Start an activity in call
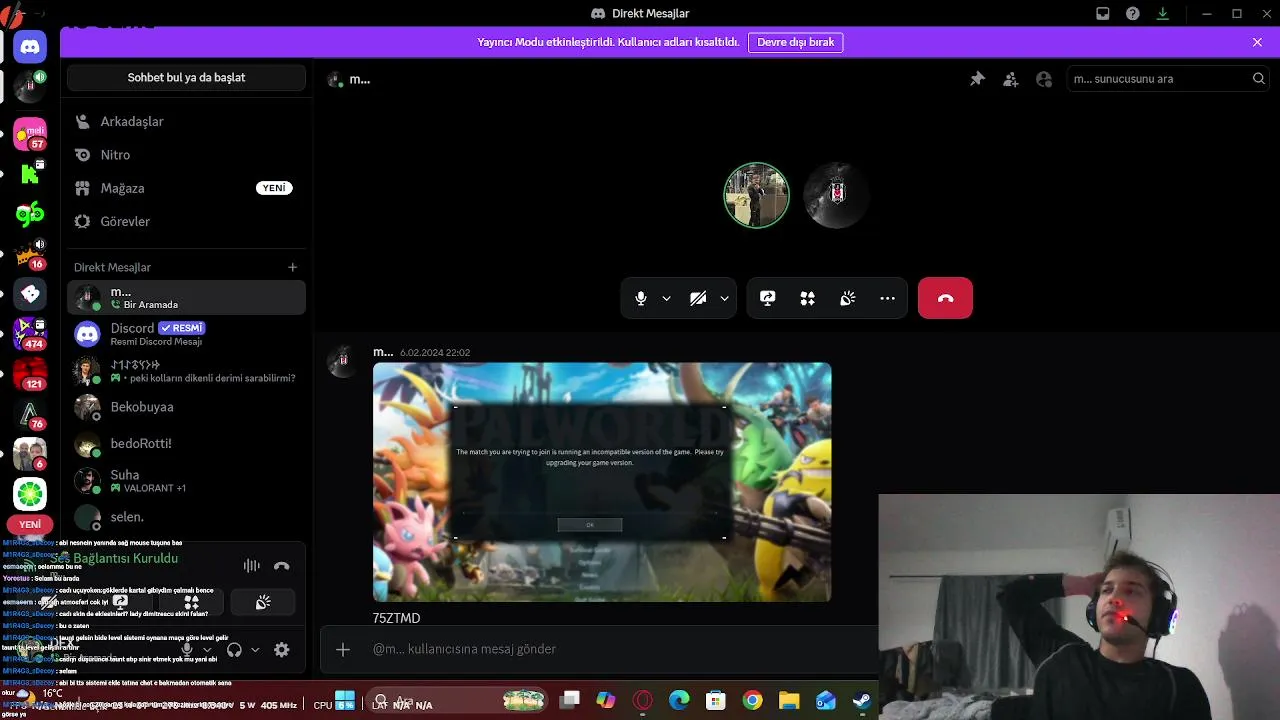Viewport: 1280px width, 720px height. (807, 298)
